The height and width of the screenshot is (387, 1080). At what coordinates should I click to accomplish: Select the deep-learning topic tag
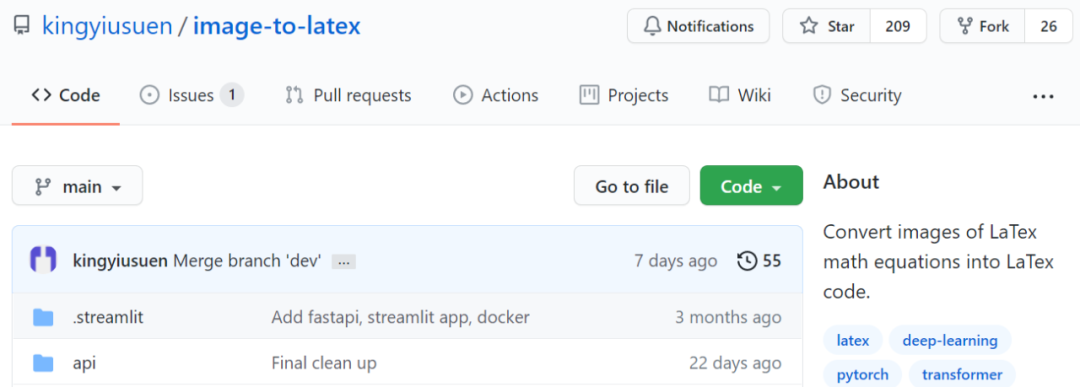pos(950,340)
